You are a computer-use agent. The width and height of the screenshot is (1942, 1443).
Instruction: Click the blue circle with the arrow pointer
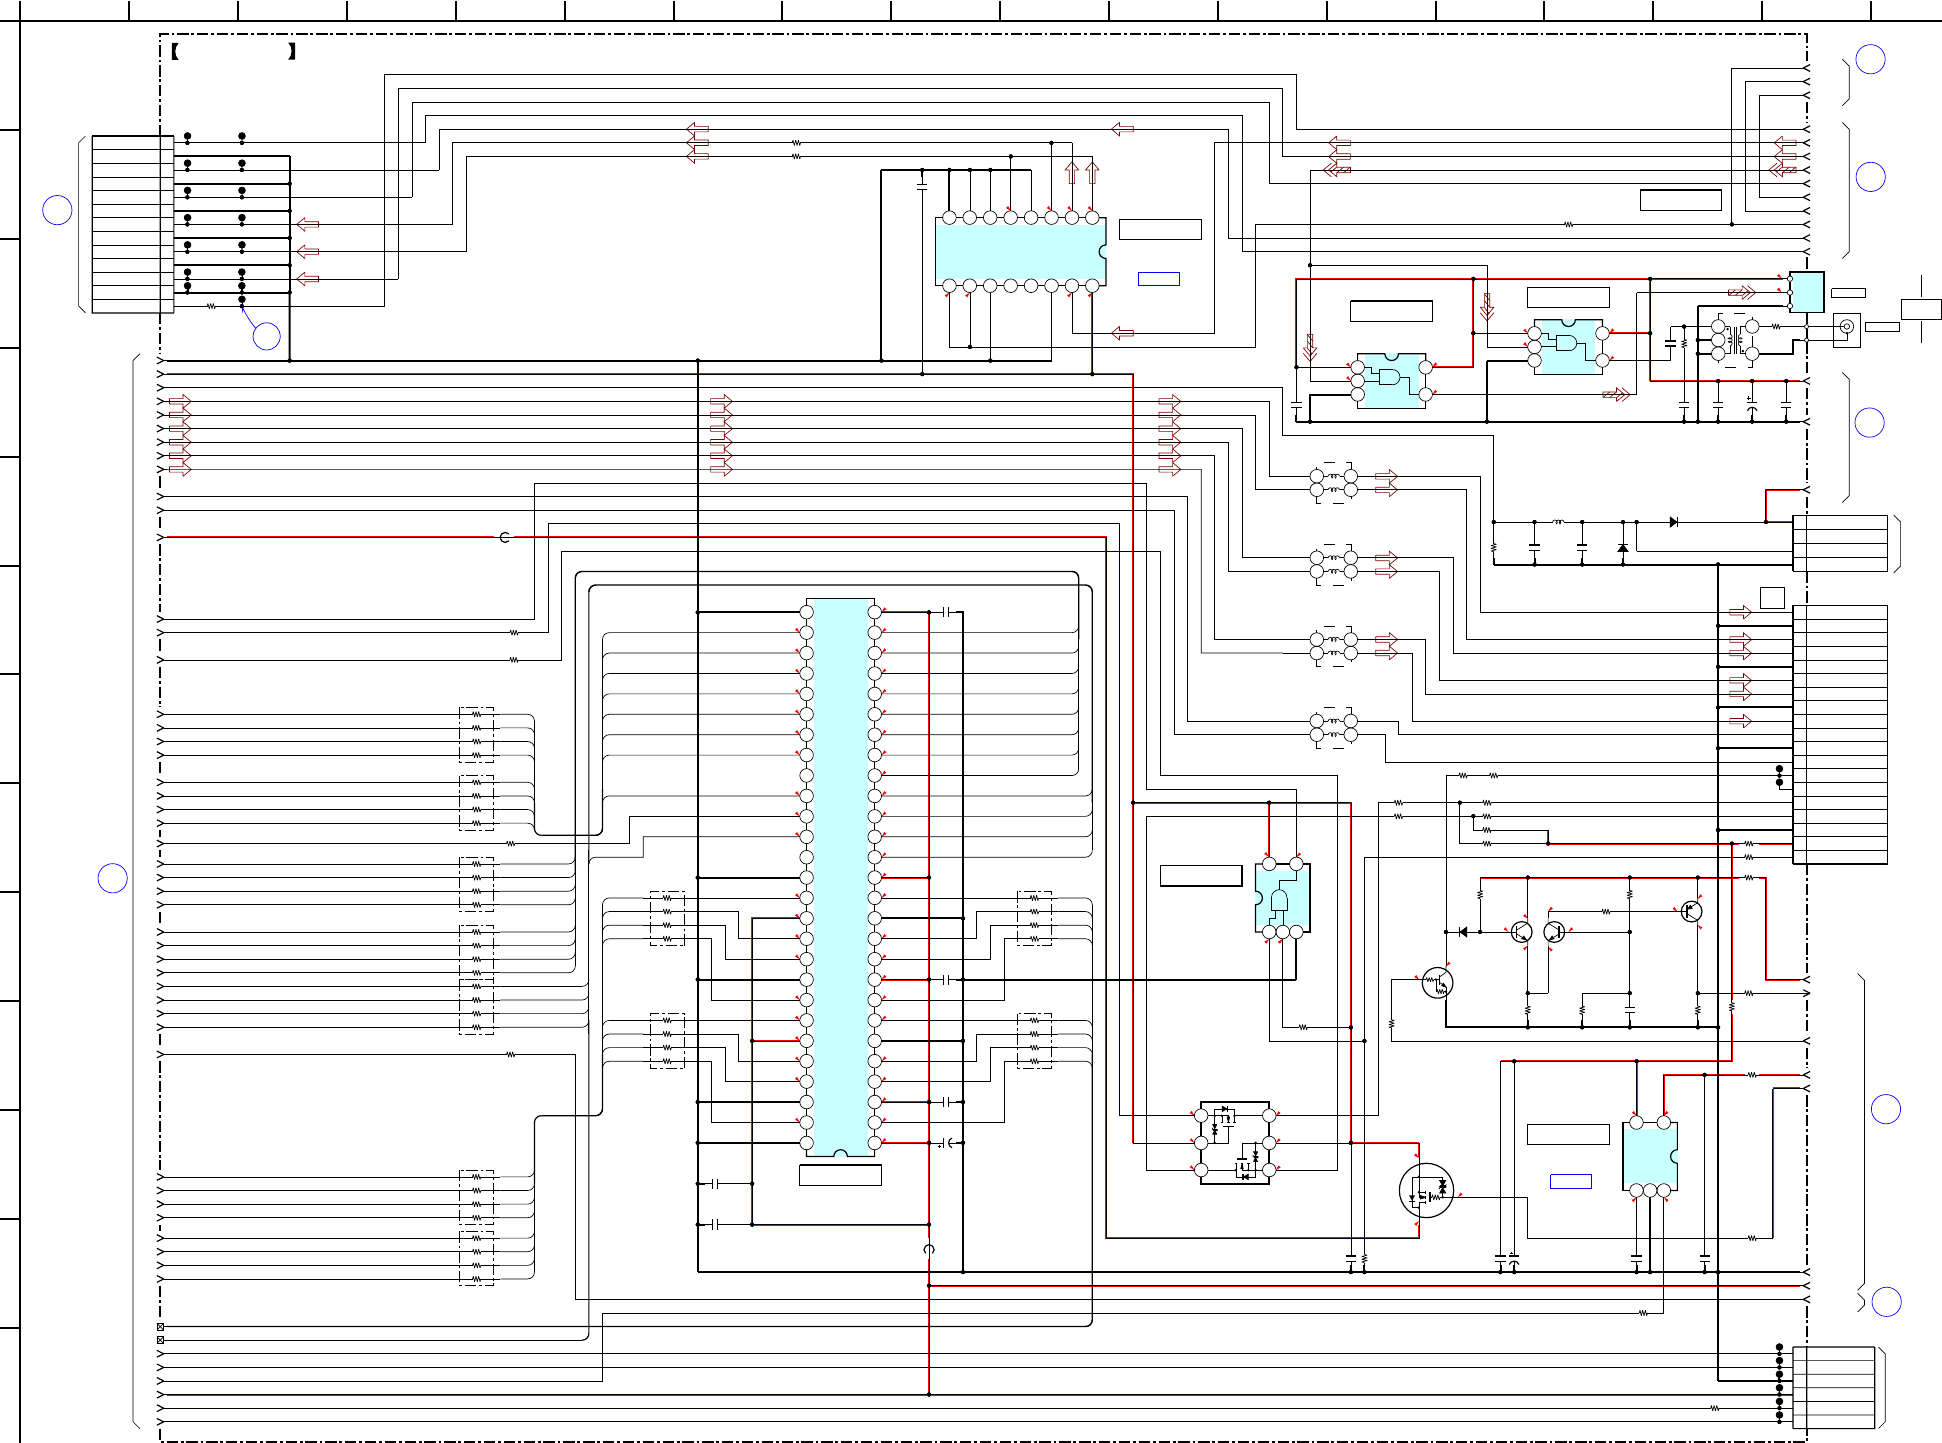click(266, 336)
